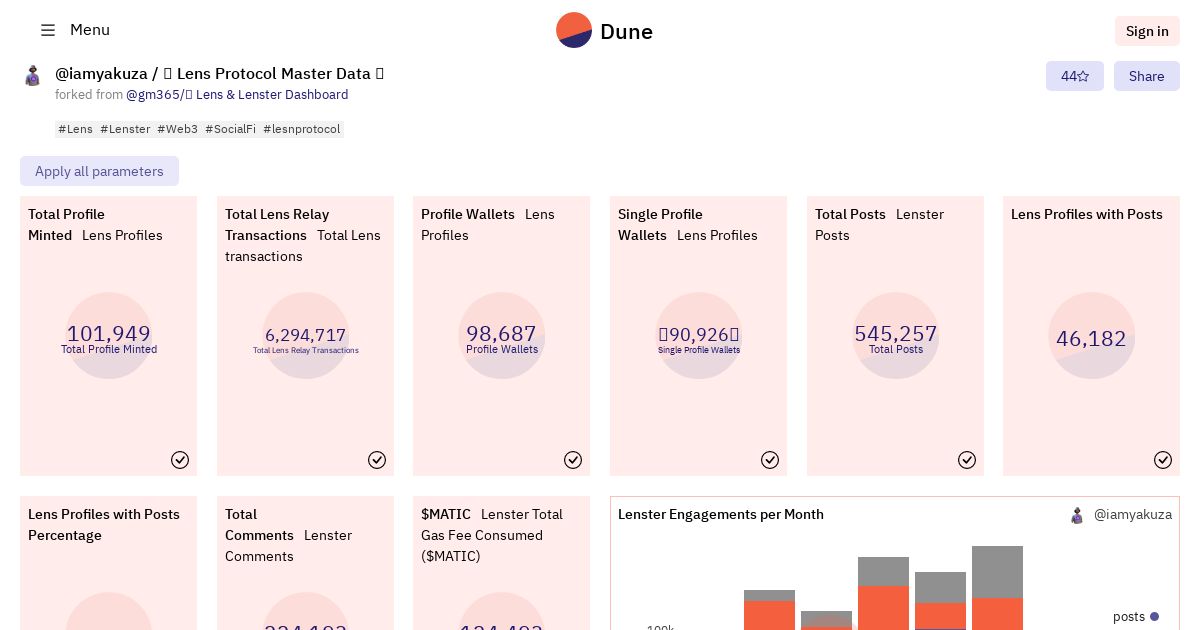Open the Total Profile Minted card title
The width and height of the screenshot is (1200, 630).
pyautogui.click(x=66, y=225)
